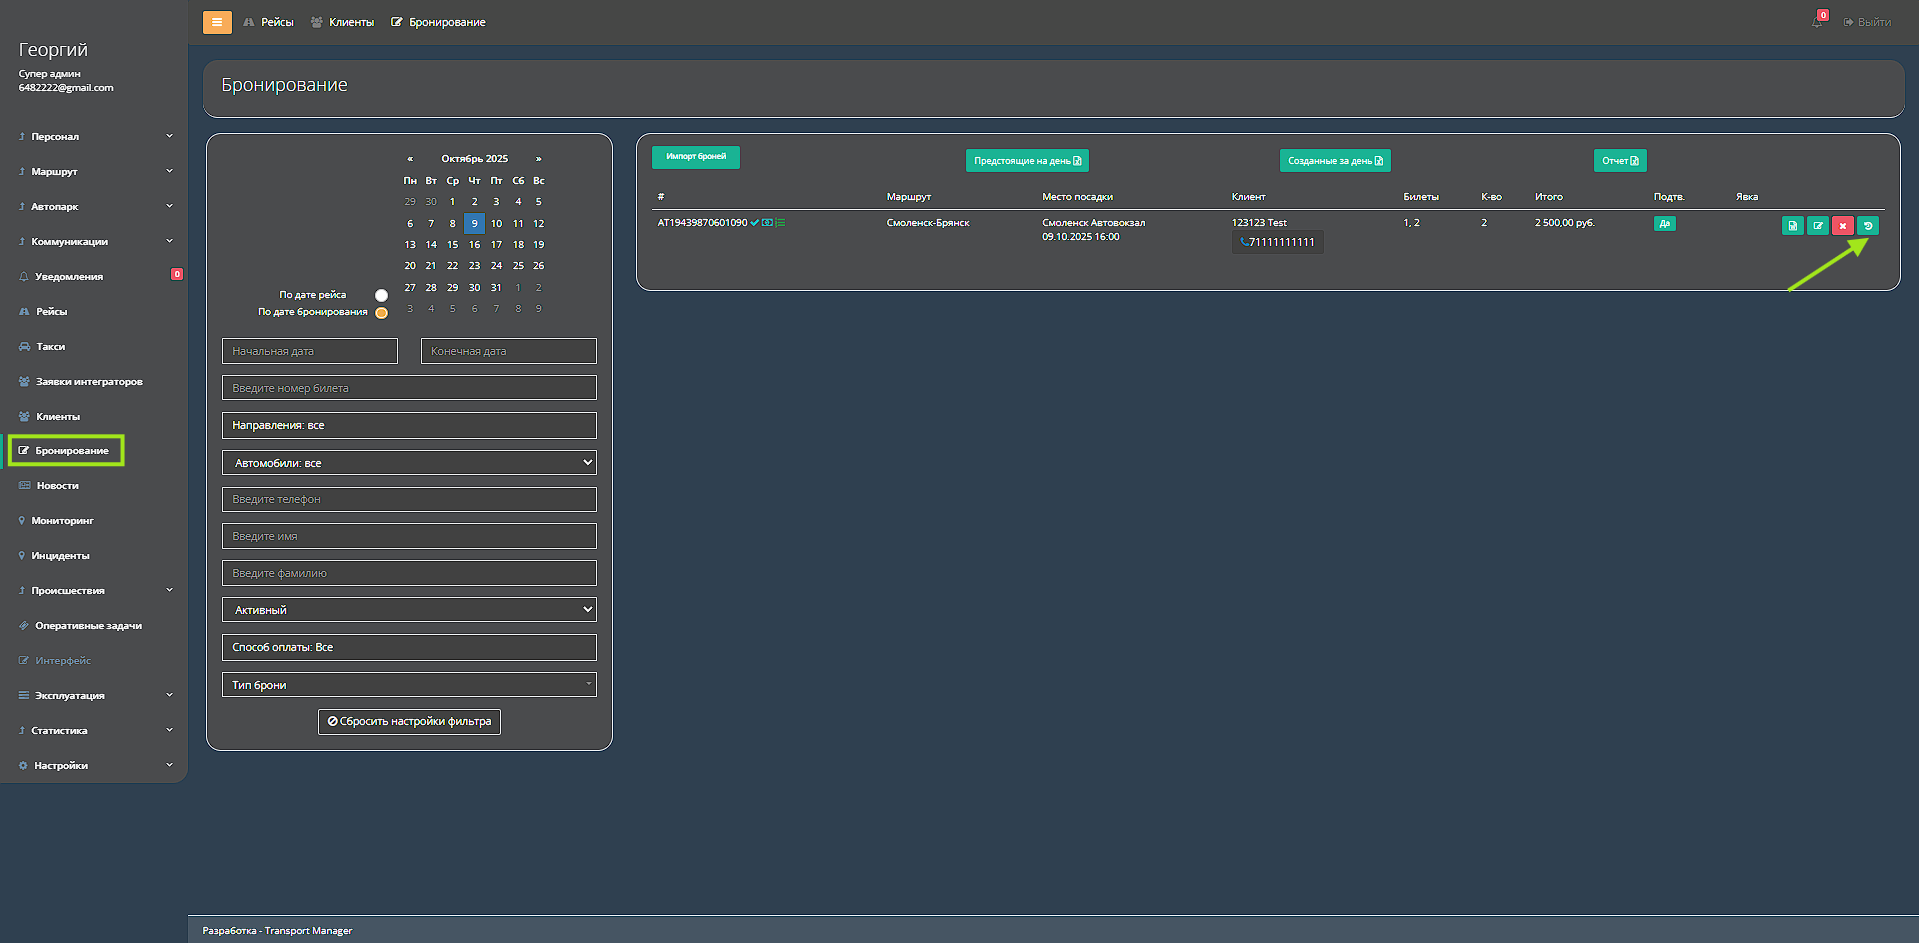Select October 17 in the calendar
This screenshot has height=943, width=1919.
tap(496, 245)
